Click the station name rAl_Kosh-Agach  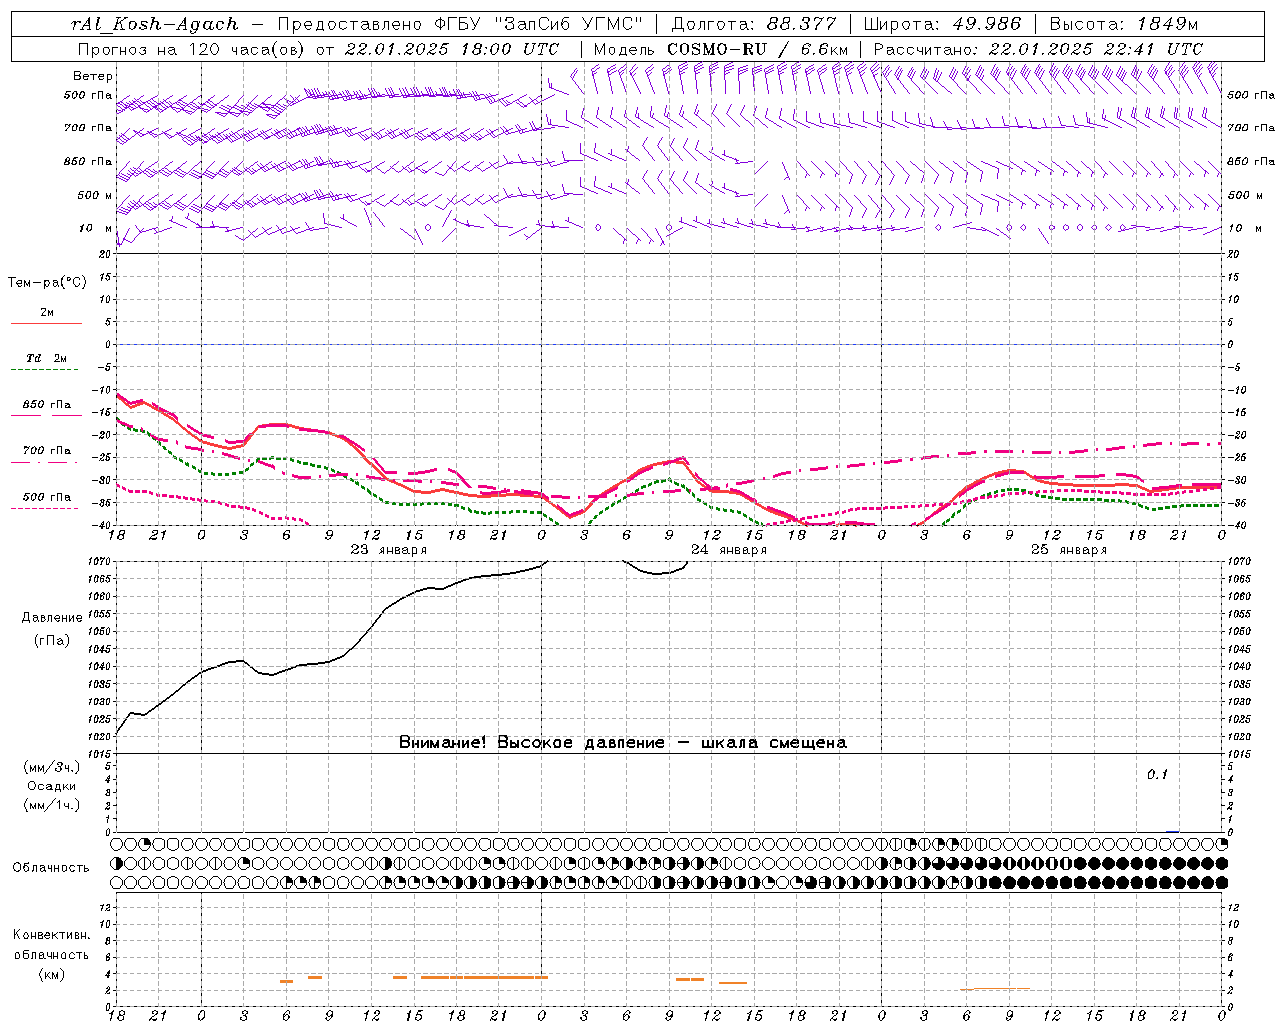(x=155, y=24)
